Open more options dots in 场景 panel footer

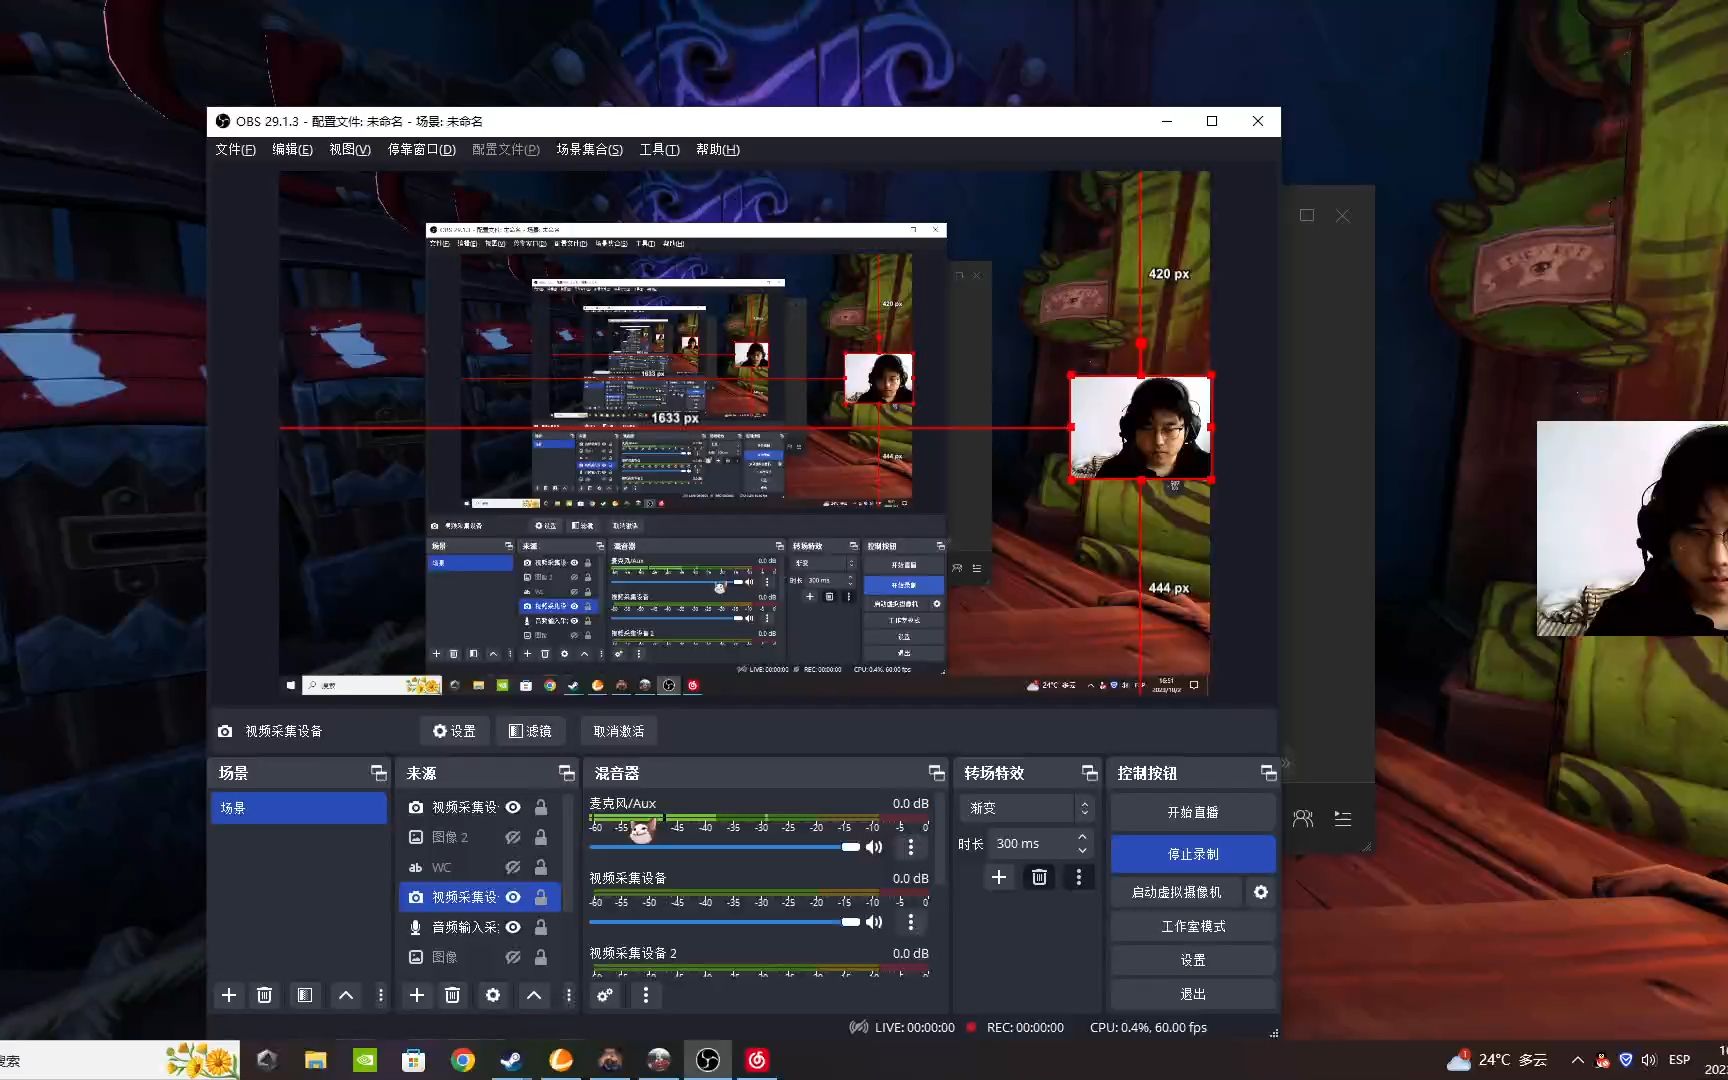(x=380, y=995)
